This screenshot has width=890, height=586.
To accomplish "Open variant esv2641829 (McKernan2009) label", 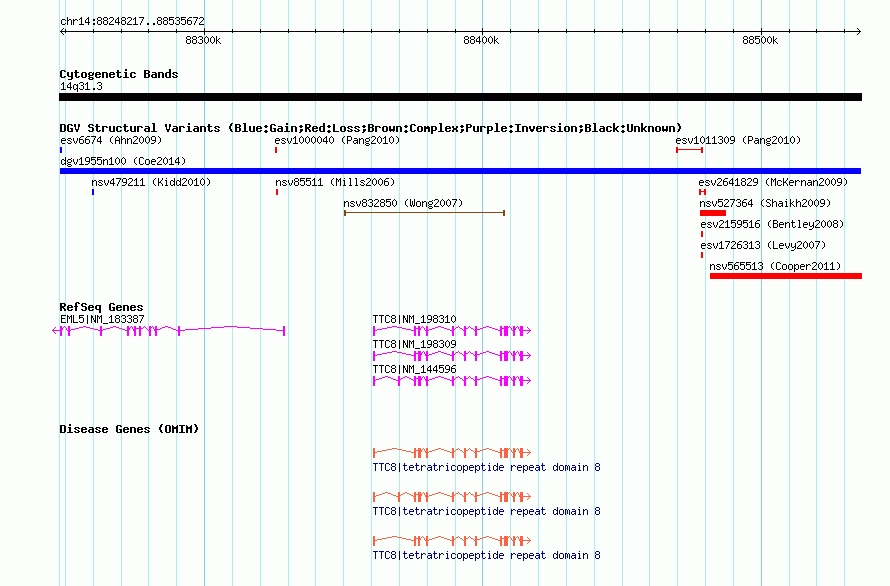I will pos(773,182).
